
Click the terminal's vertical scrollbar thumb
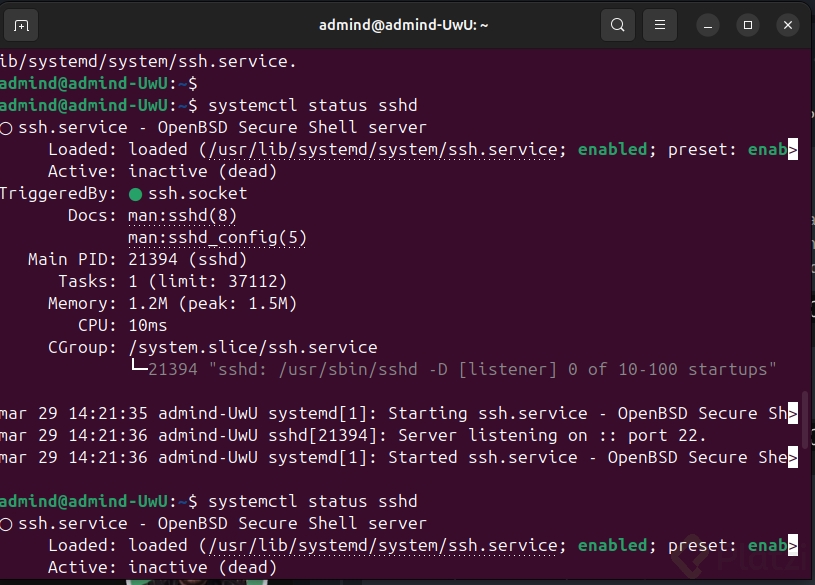805,420
